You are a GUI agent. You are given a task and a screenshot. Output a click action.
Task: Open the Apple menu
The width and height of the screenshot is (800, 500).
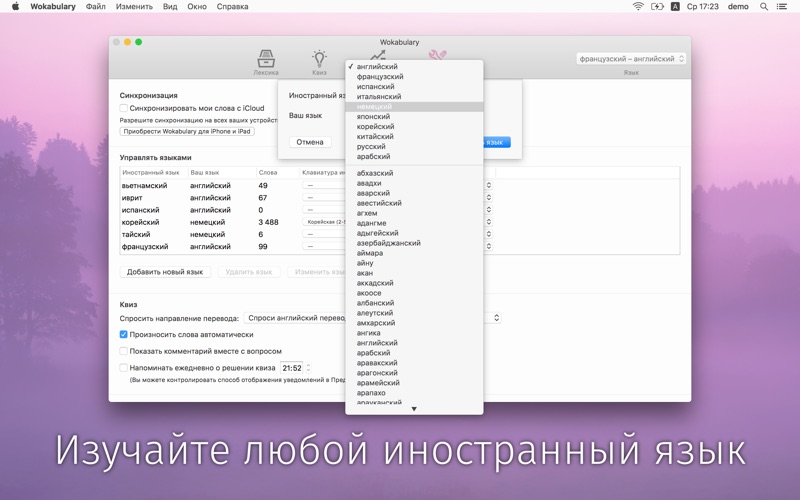coord(15,7)
